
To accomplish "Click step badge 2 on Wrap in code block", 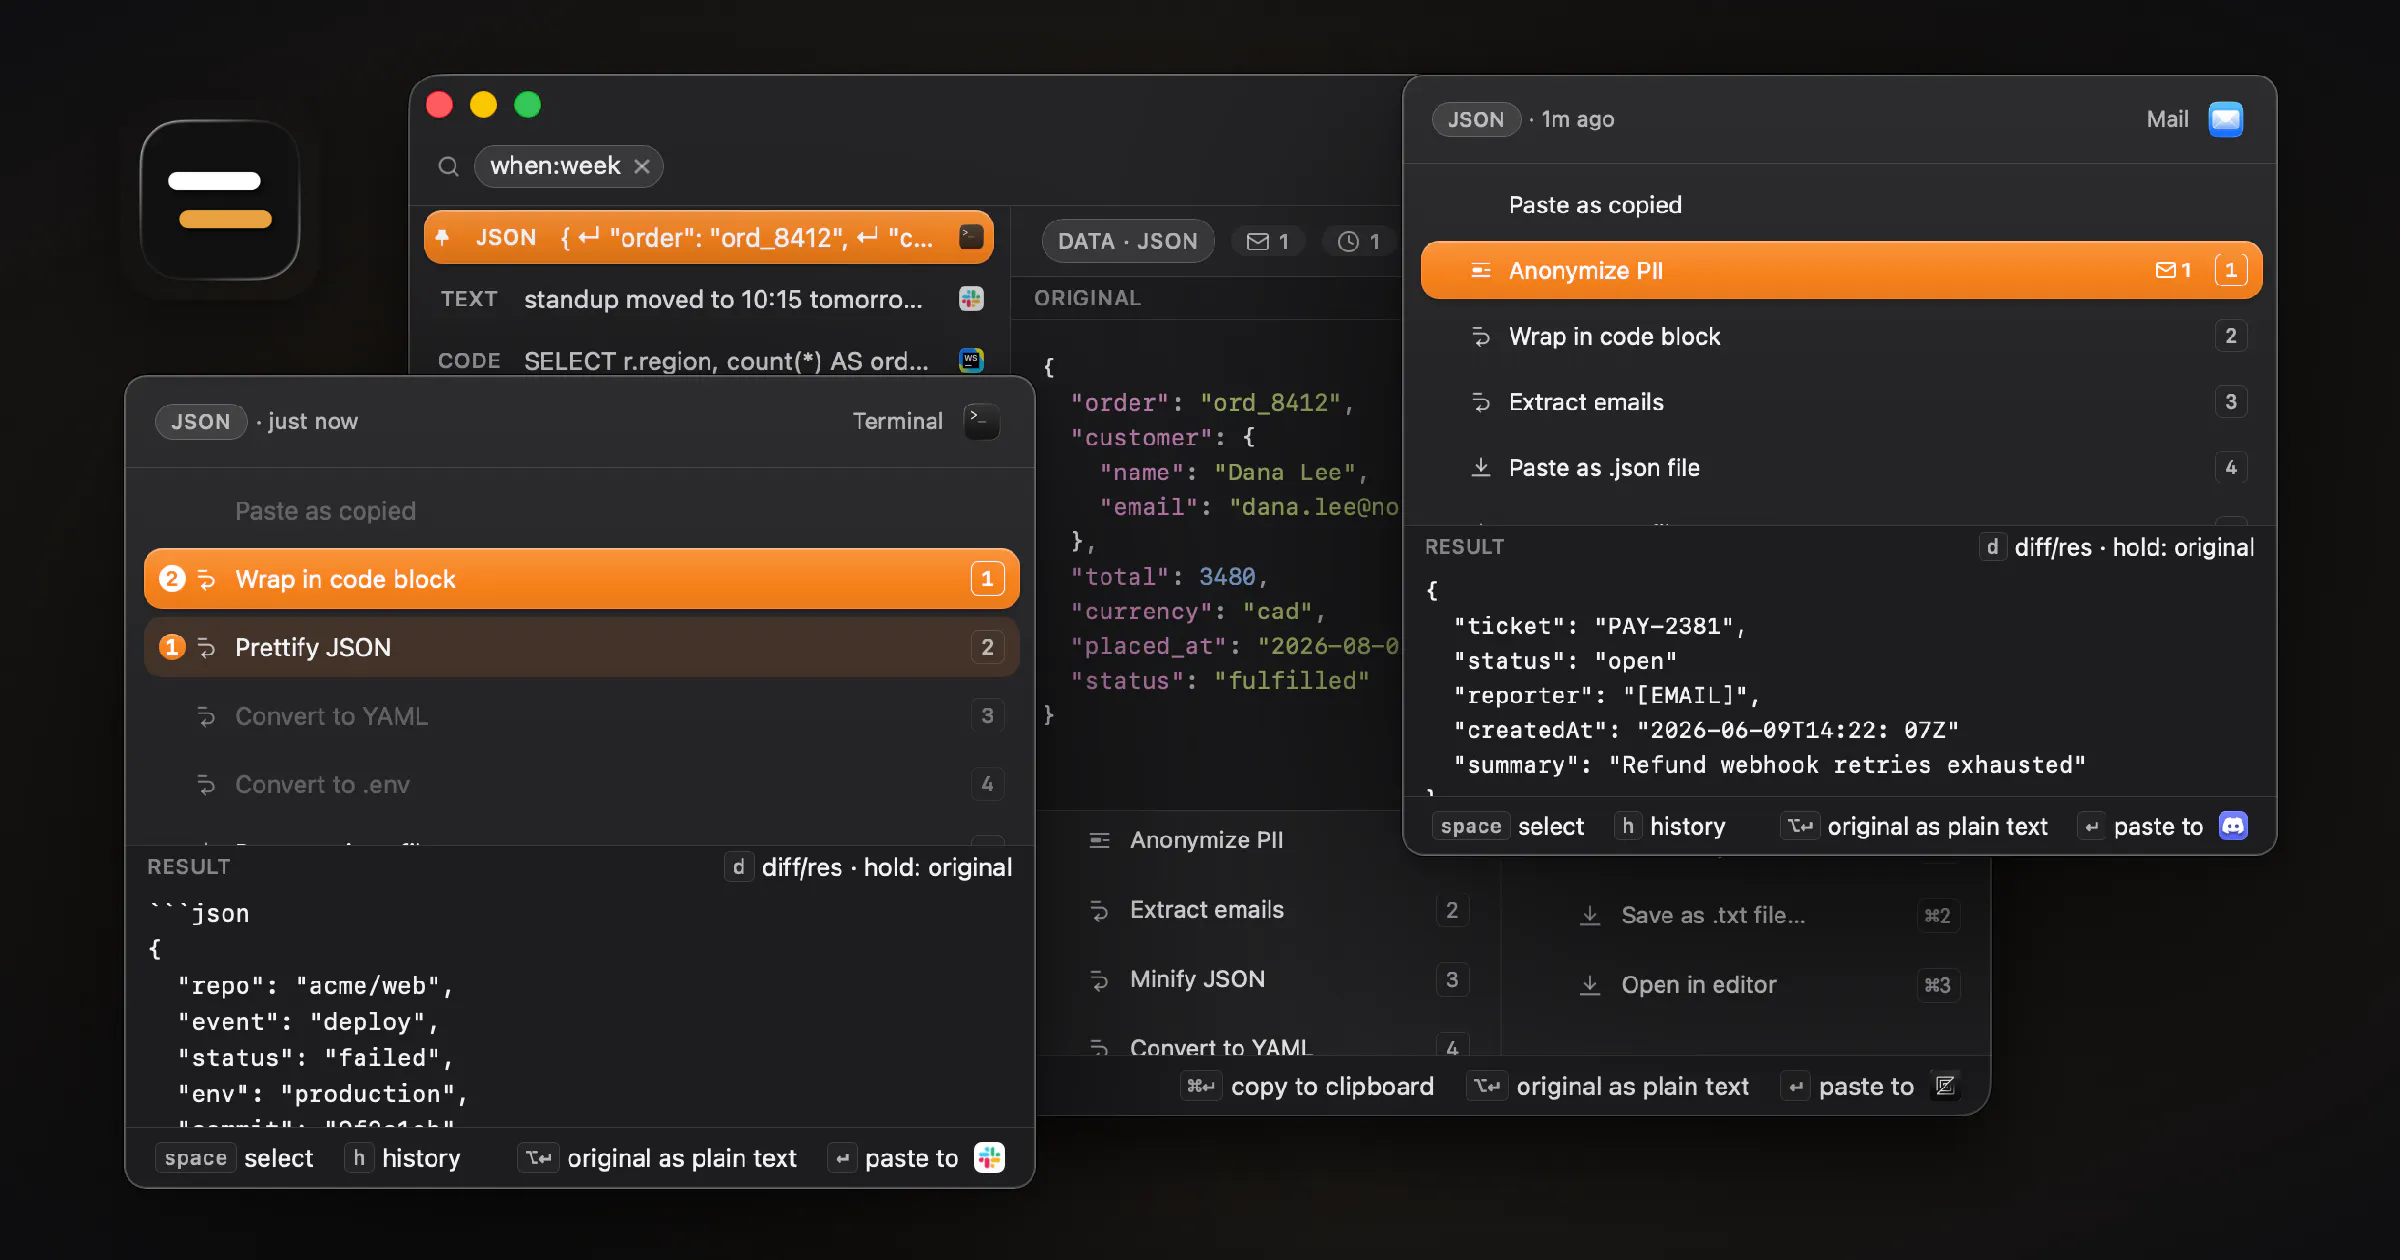I will tap(172, 579).
